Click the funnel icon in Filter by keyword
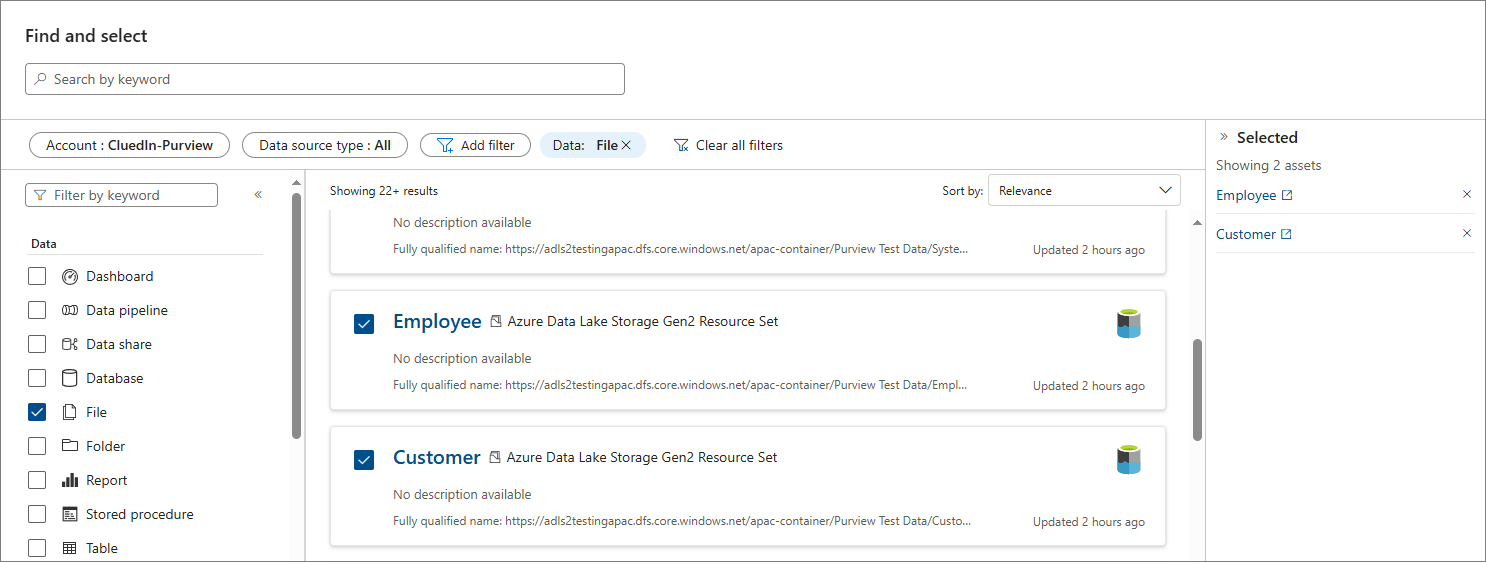Screen dimensions: 1486x562 (40, 195)
